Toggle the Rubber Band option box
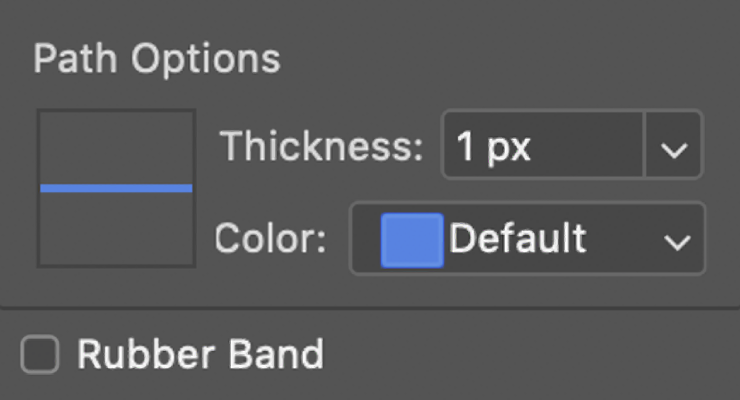 click(x=40, y=355)
